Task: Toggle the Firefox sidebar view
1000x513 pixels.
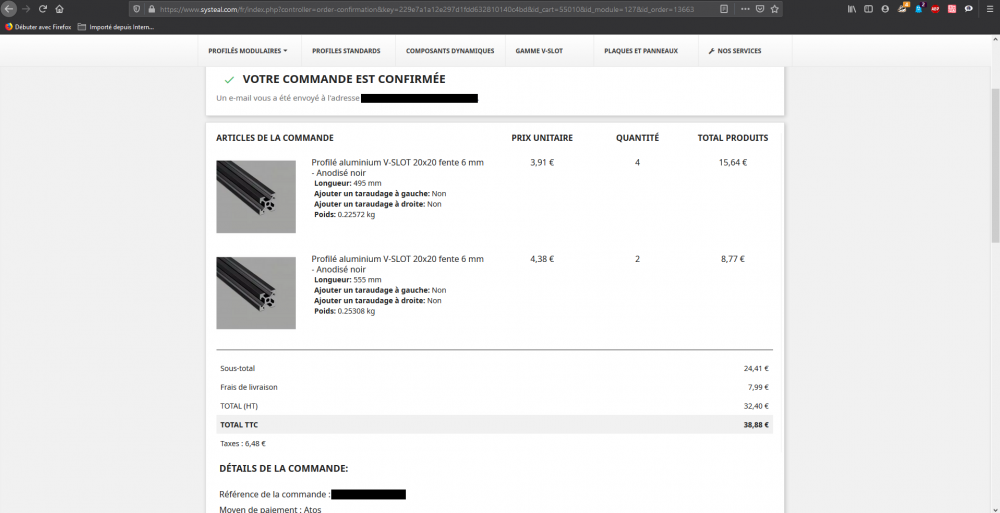Action: (868, 9)
